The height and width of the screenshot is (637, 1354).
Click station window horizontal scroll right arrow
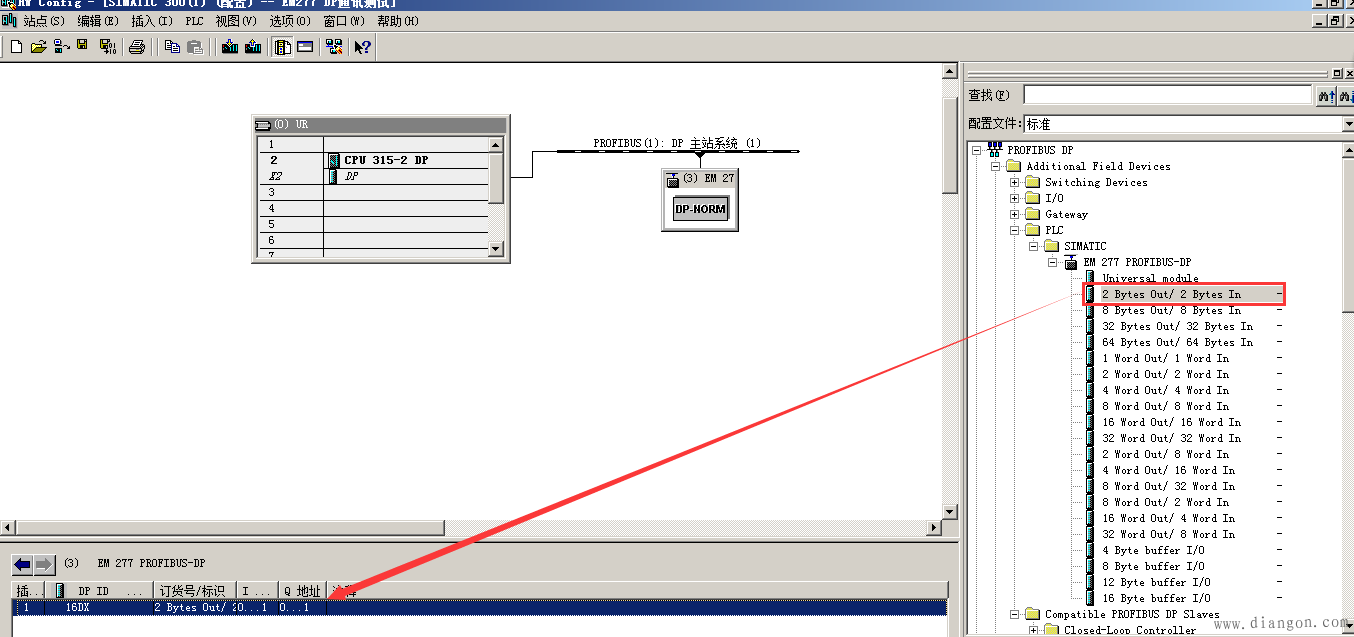click(x=935, y=527)
